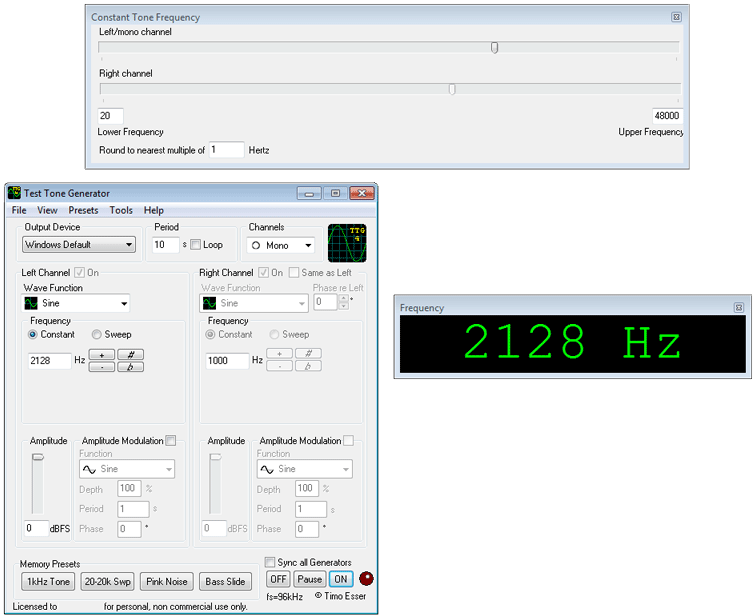The image size is (756, 616).
Task: Open the Presets menu
Action: 83,211
